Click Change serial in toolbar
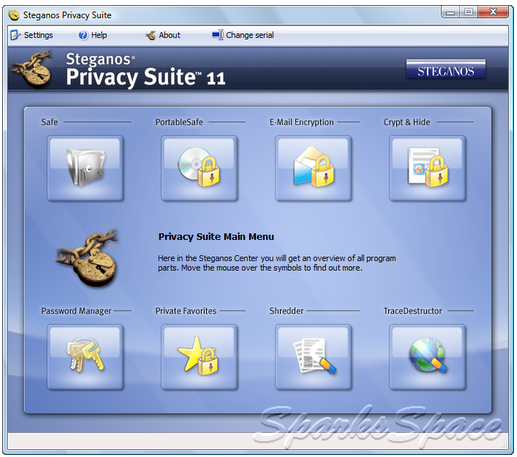This screenshot has height=457, width=517. pyautogui.click(x=243, y=35)
